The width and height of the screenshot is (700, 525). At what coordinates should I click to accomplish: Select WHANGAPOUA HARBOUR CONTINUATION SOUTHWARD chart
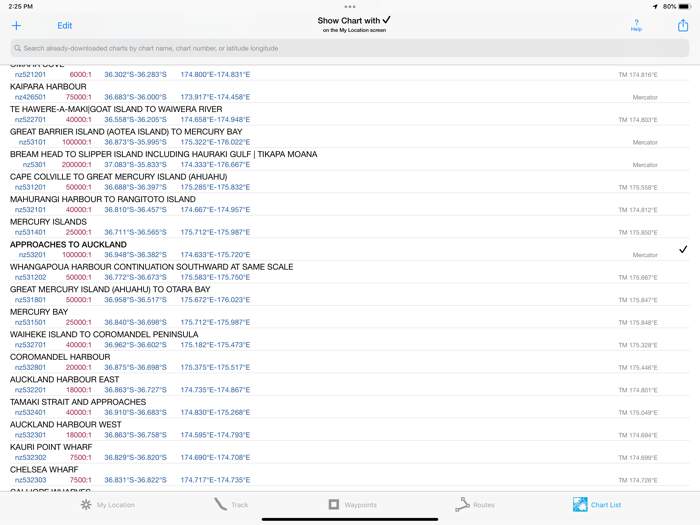(350, 272)
